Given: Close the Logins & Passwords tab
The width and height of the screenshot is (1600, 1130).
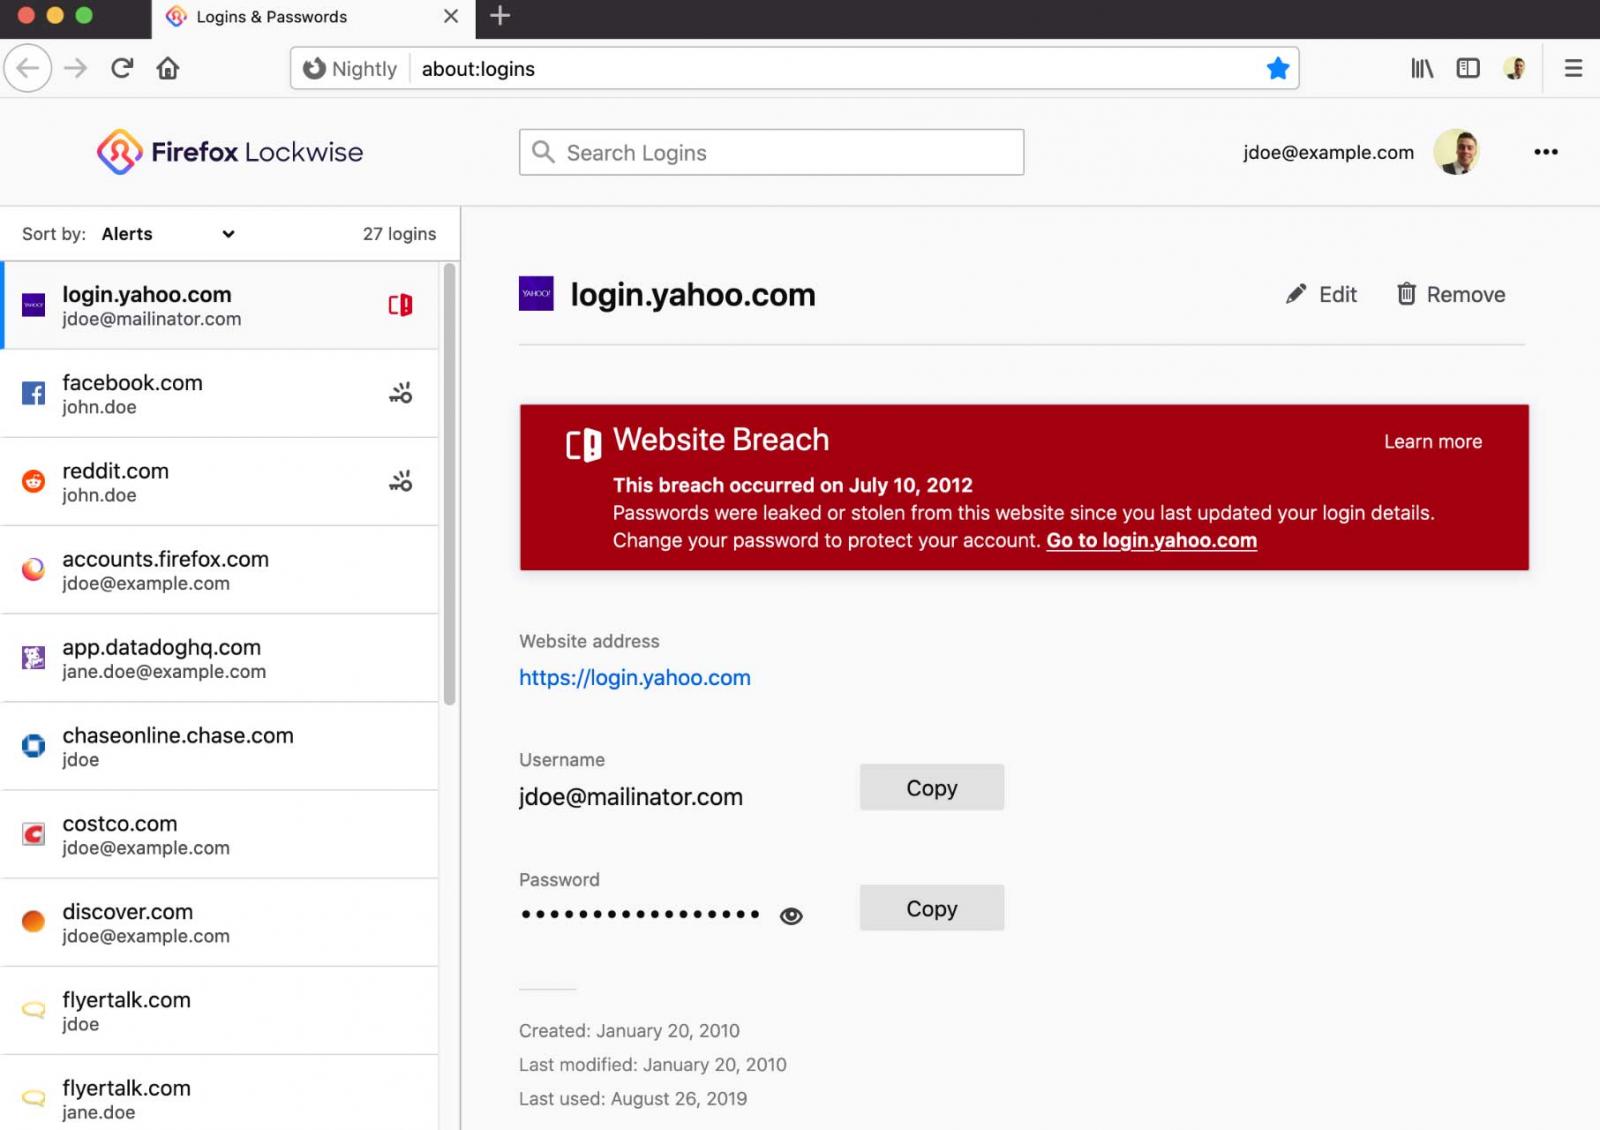Looking at the screenshot, I should (451, 16).
